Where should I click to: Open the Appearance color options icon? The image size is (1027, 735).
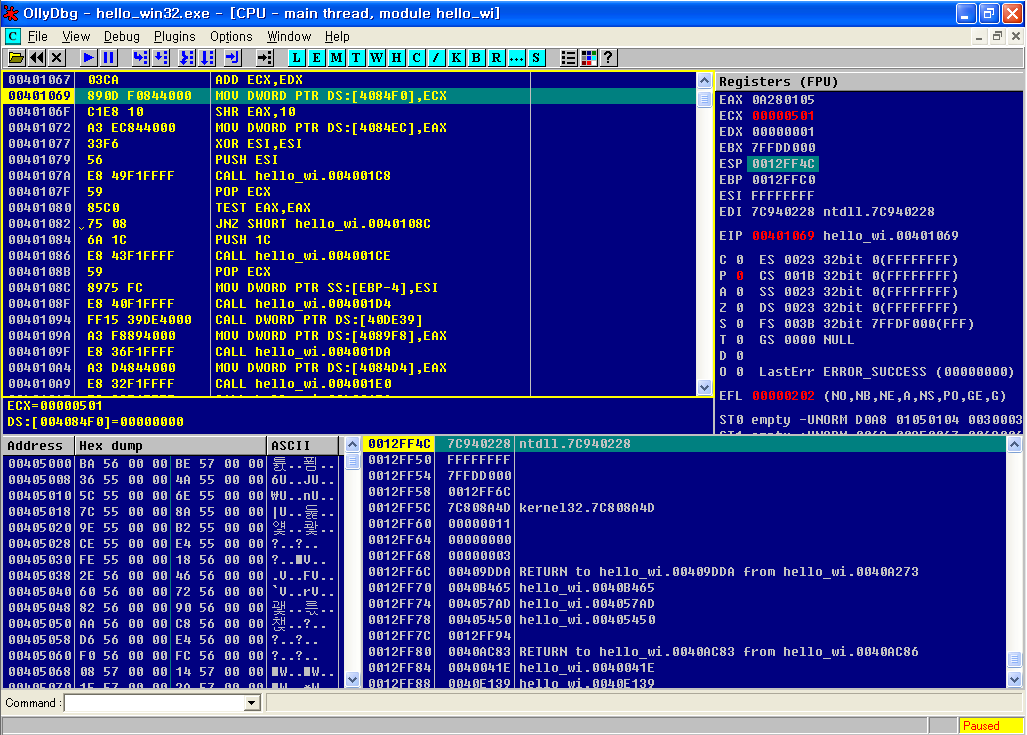[588, 58]
